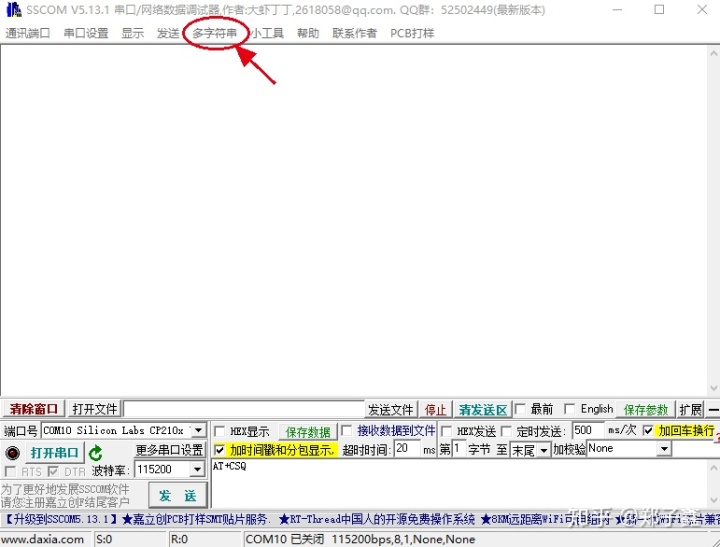Expand the 末尾 dropdown
Viewport: 720px width, 547px height.
tap(544, 450)
